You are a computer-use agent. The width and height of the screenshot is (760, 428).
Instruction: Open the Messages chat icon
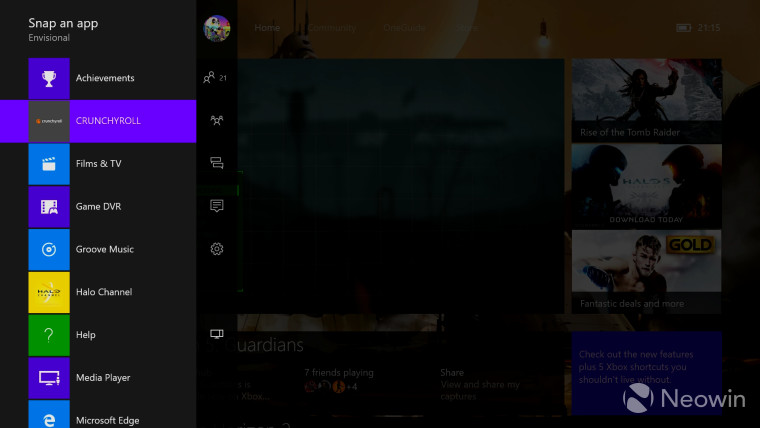click(x=217, y=163)
